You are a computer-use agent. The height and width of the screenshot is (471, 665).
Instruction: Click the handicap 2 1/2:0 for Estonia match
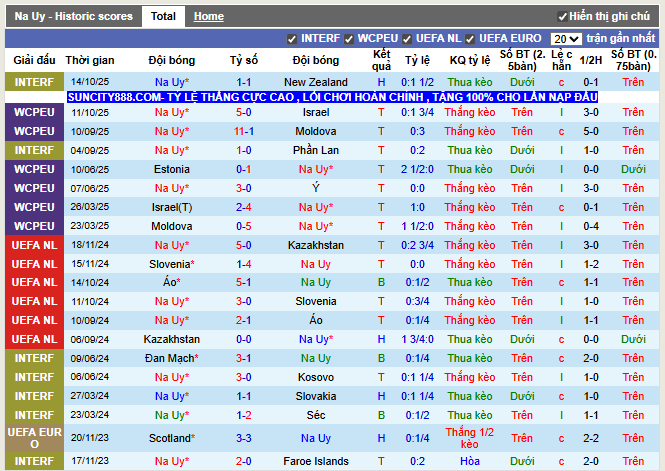pyautogui.click(x=417, y=169)
